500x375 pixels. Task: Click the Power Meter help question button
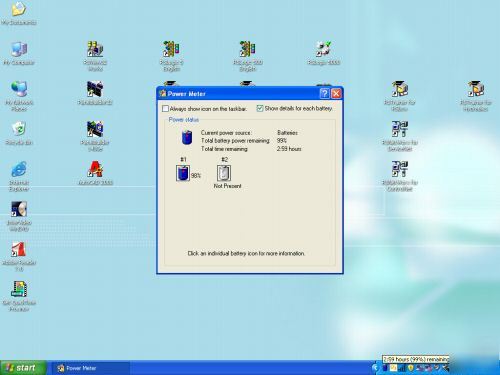[324, 94]
